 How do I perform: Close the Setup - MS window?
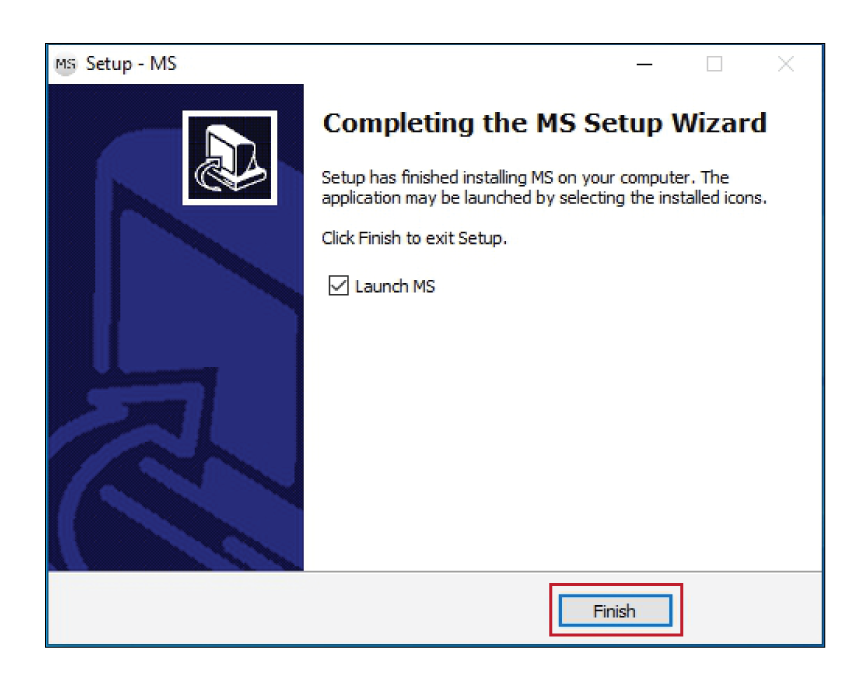coord(786,64)
